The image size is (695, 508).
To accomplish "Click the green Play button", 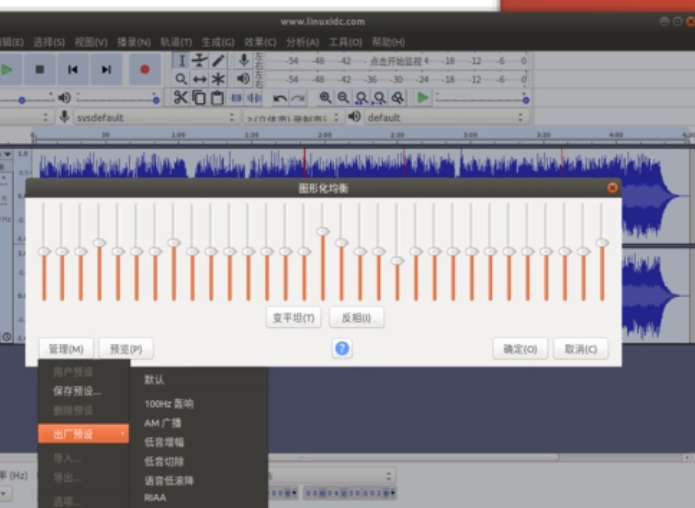I will pyautogui.click(x=8, y=70).
